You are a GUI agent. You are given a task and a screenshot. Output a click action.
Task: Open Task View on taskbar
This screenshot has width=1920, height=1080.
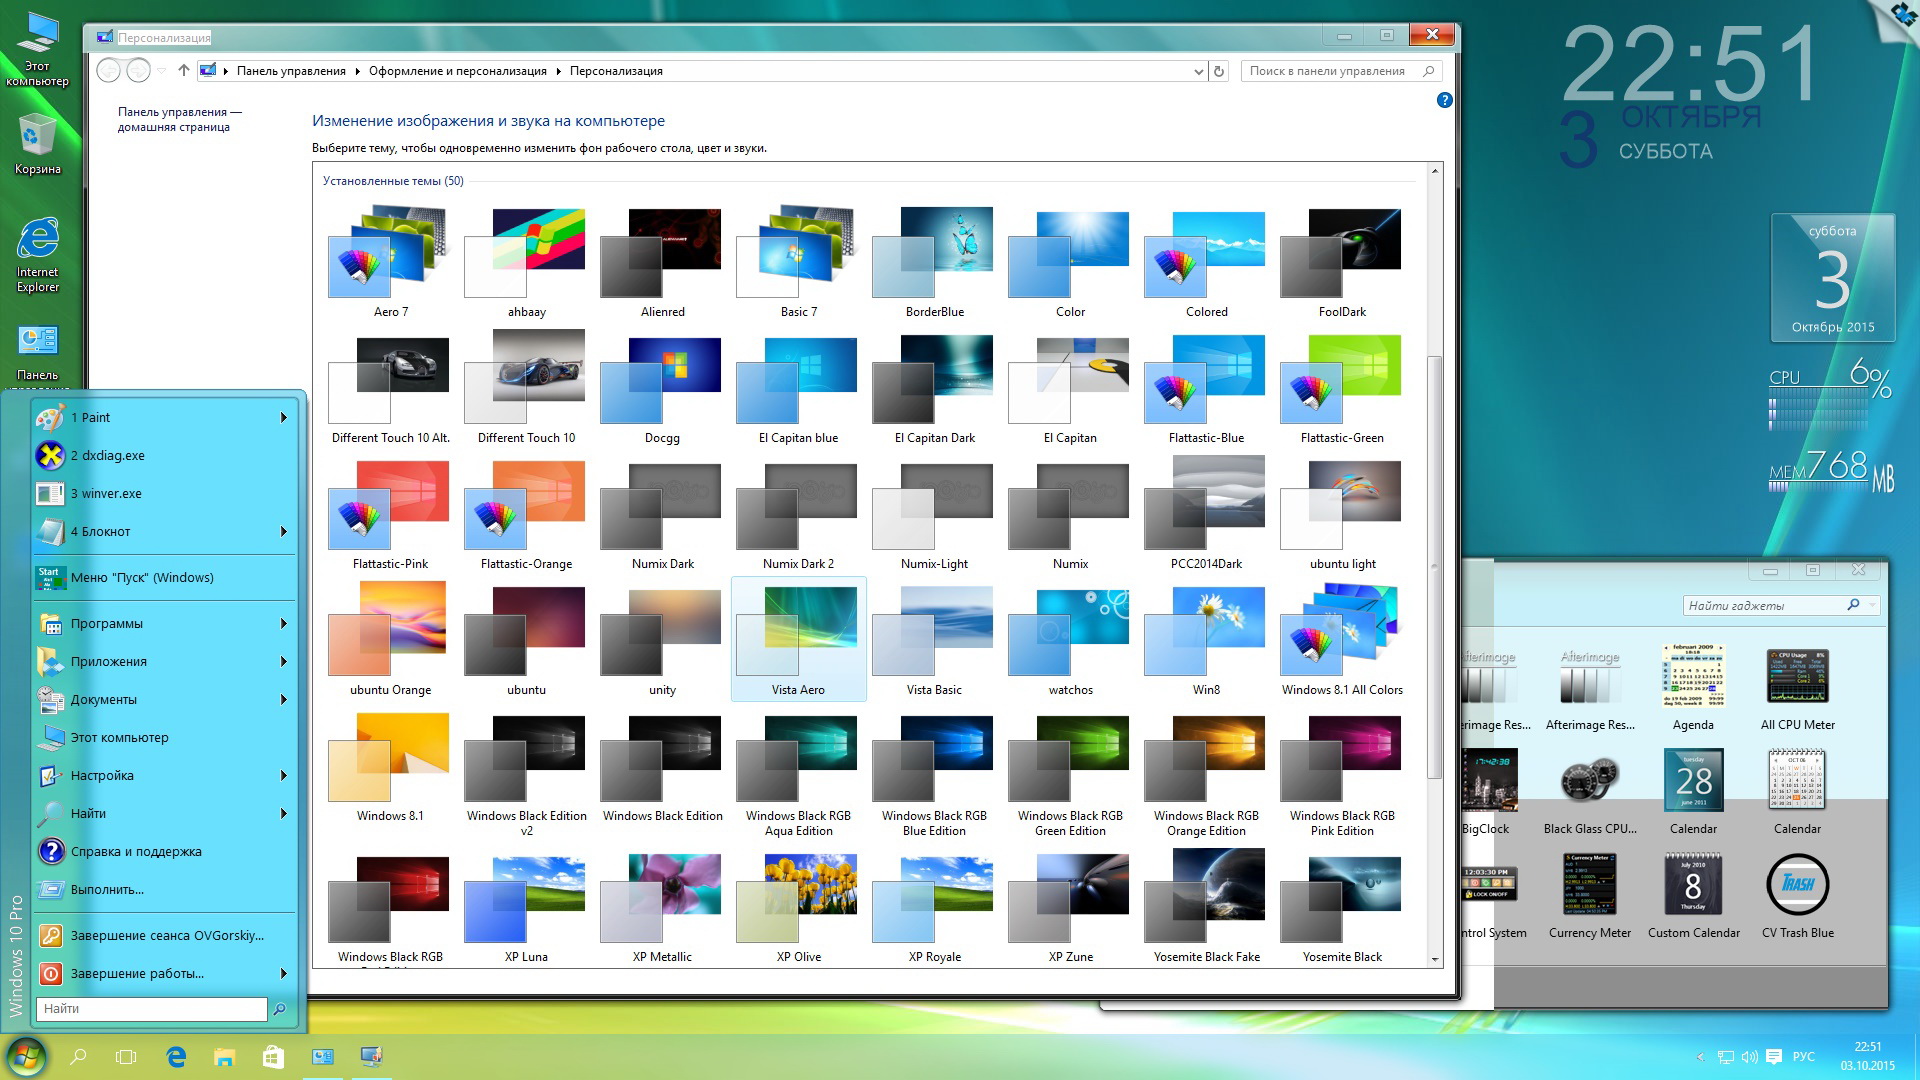click(125, 1056)
